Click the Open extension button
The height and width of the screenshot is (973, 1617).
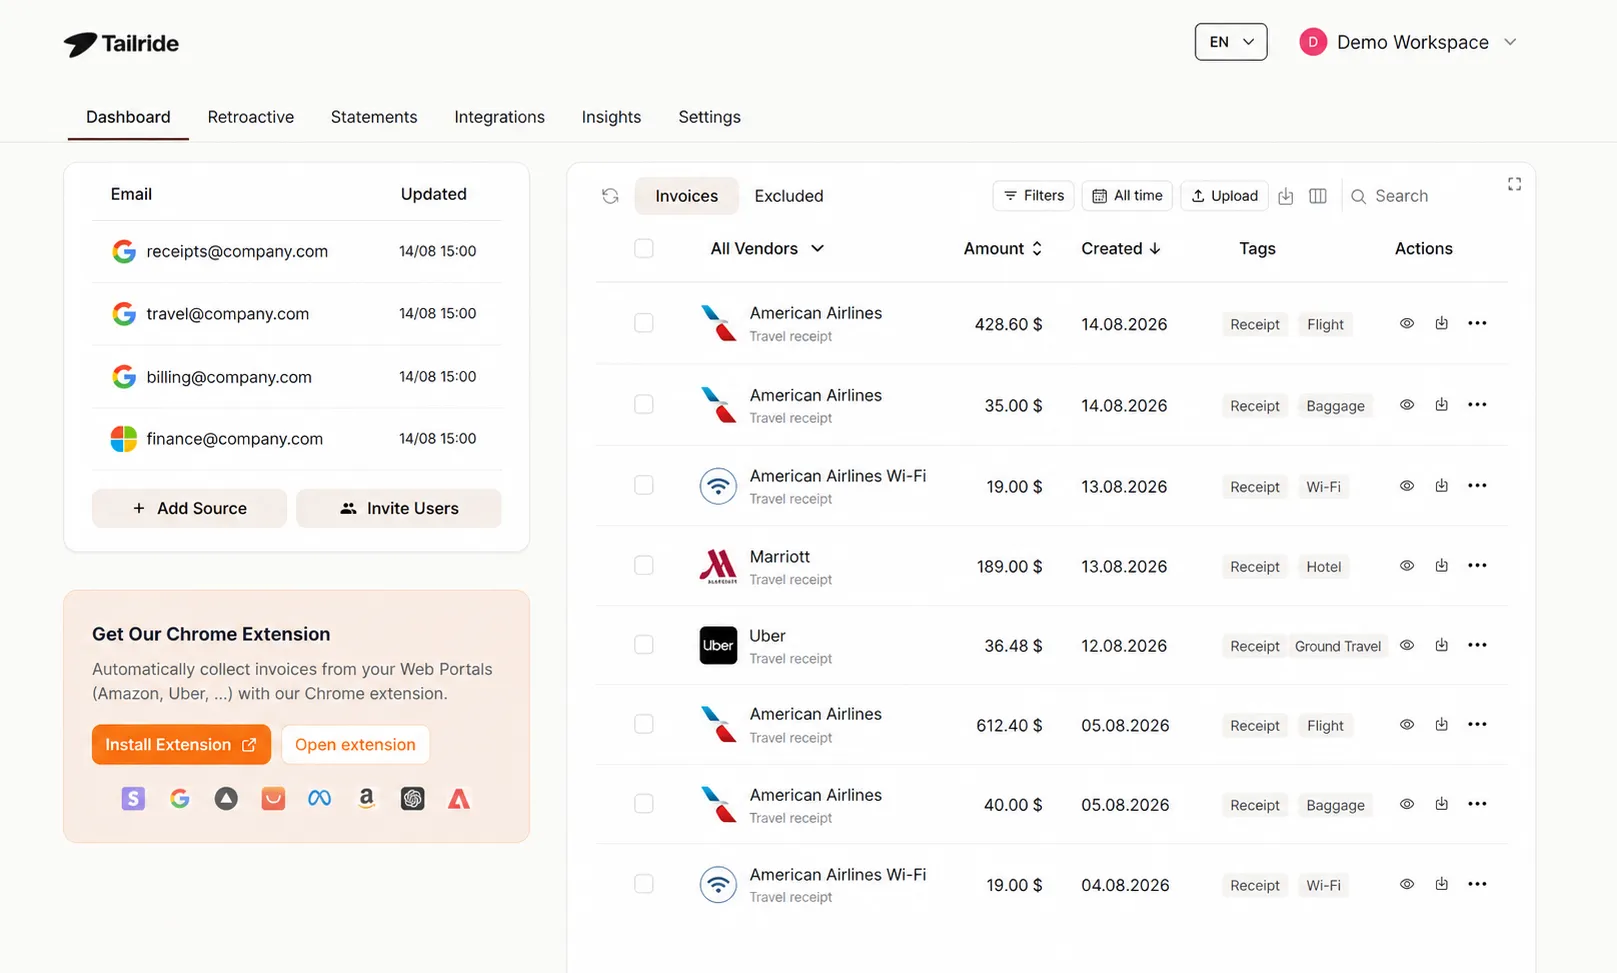pyautogui.click(x=355, y=745)
